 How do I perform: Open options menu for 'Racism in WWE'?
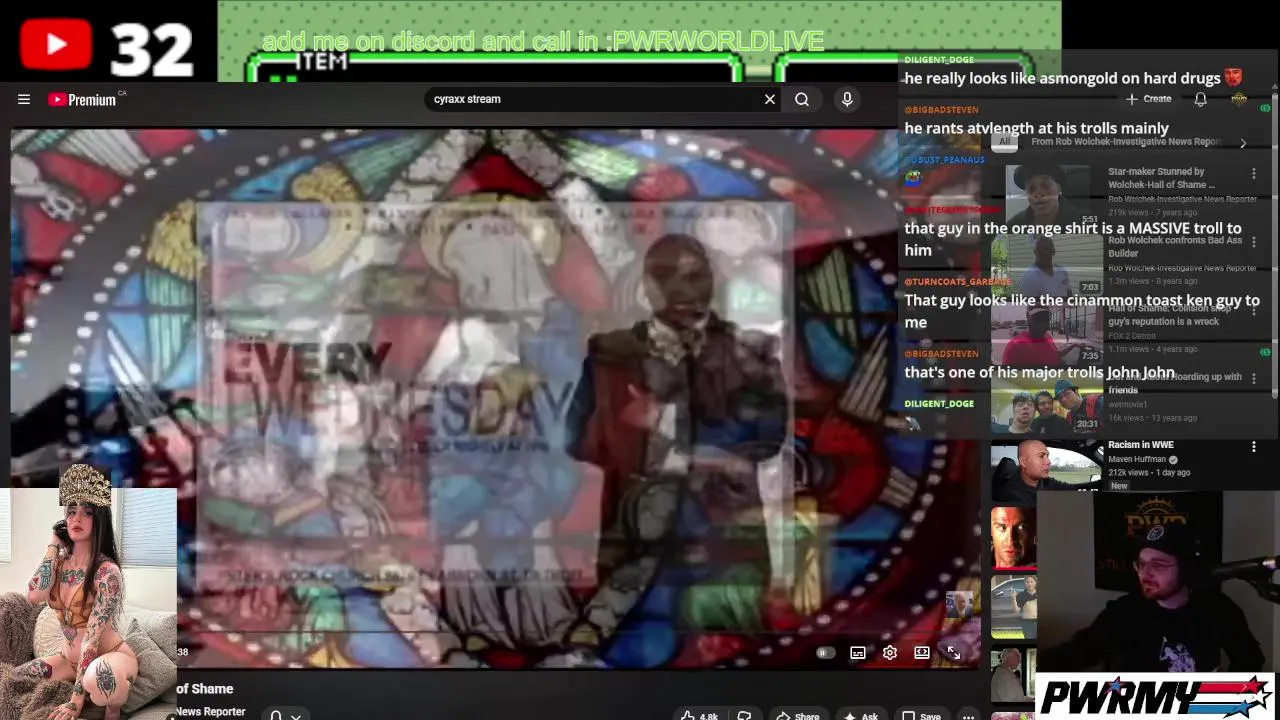coord(1254,447)
